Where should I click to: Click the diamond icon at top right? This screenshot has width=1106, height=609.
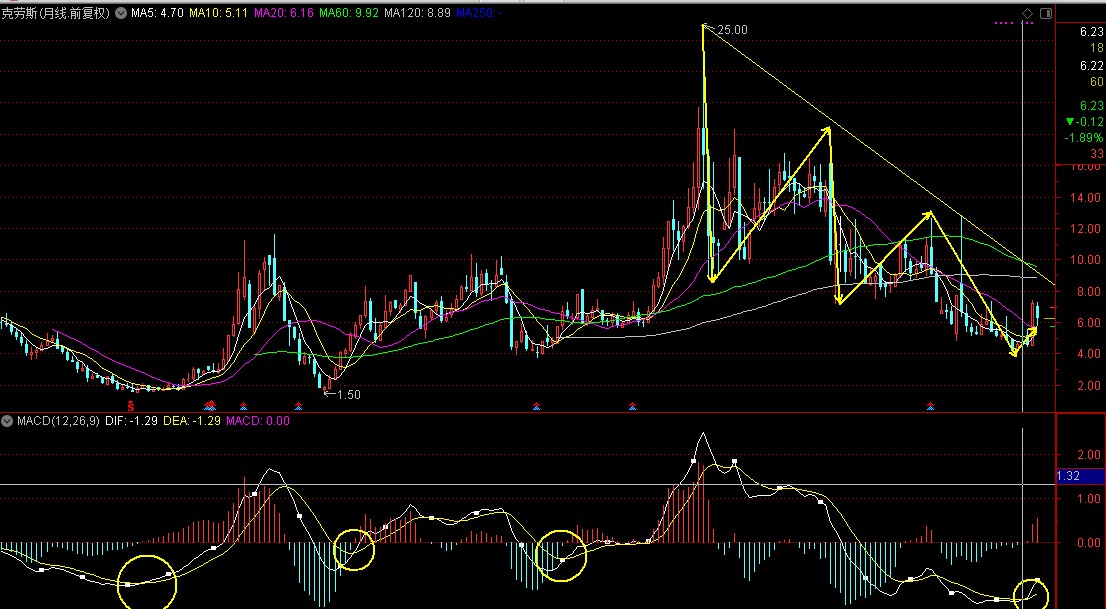click(x=1028, y=13)
